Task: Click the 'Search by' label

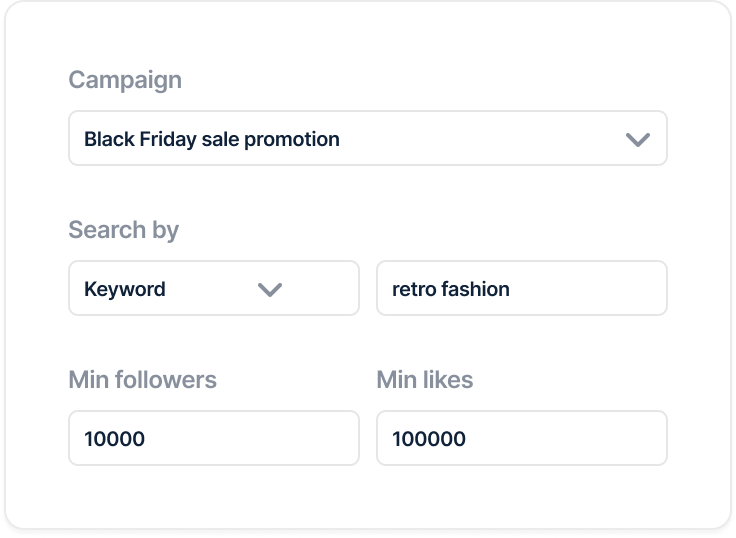Action: pyautogui.click(x=123, y=230)
